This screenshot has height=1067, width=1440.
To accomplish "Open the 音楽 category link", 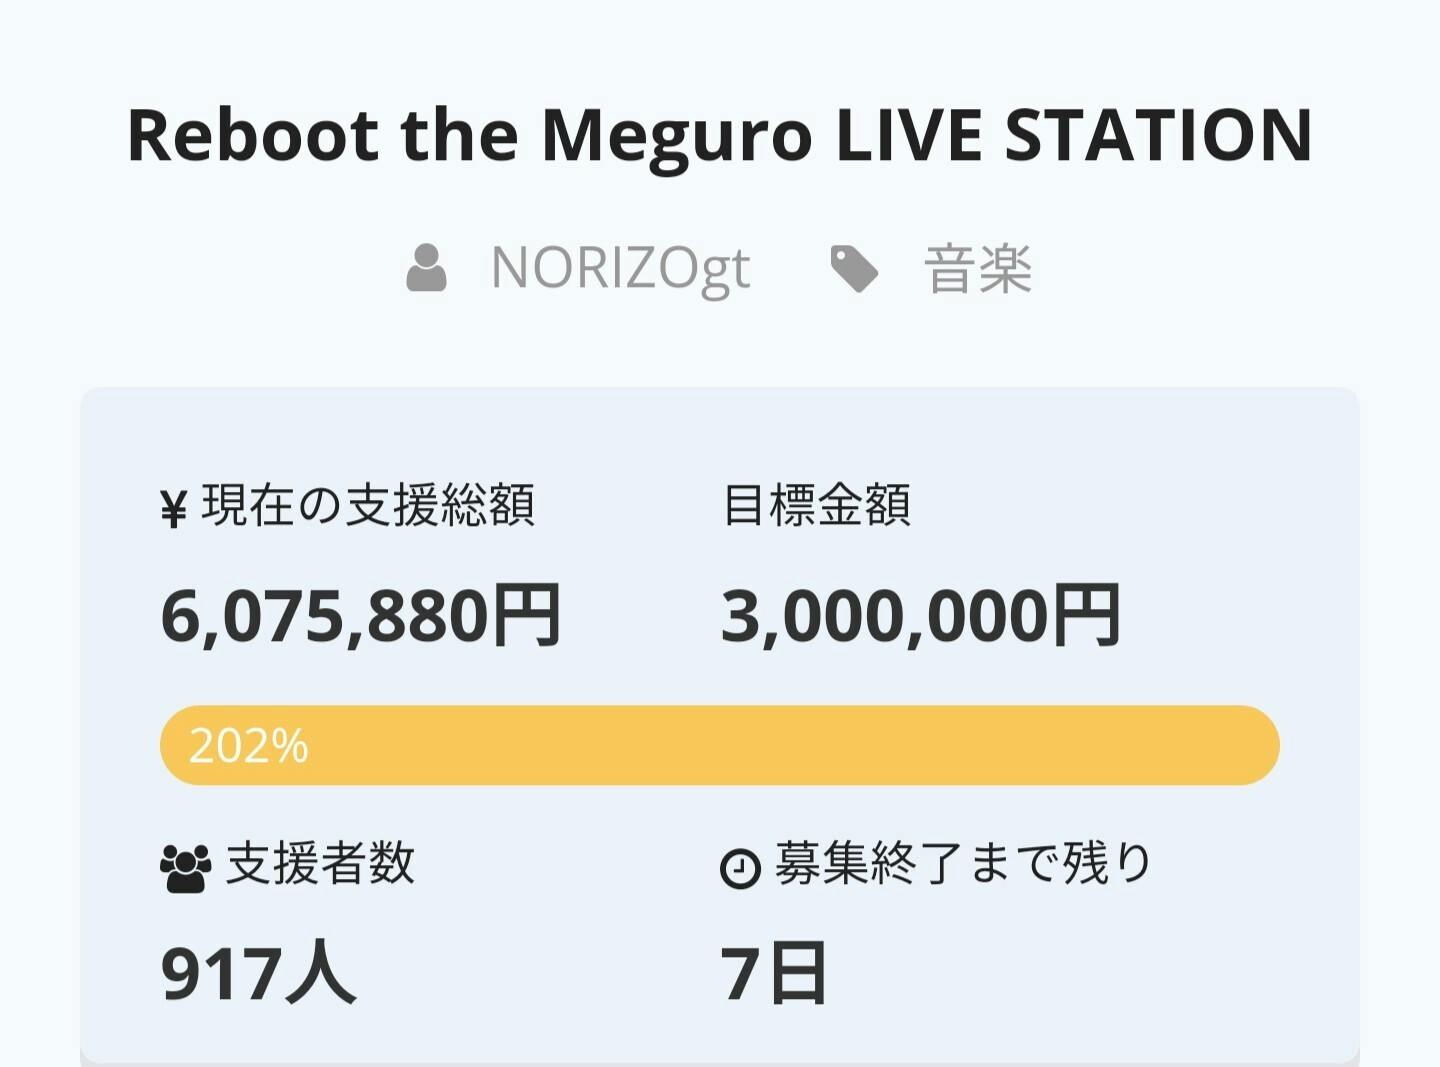I will (x=978, y=269).
